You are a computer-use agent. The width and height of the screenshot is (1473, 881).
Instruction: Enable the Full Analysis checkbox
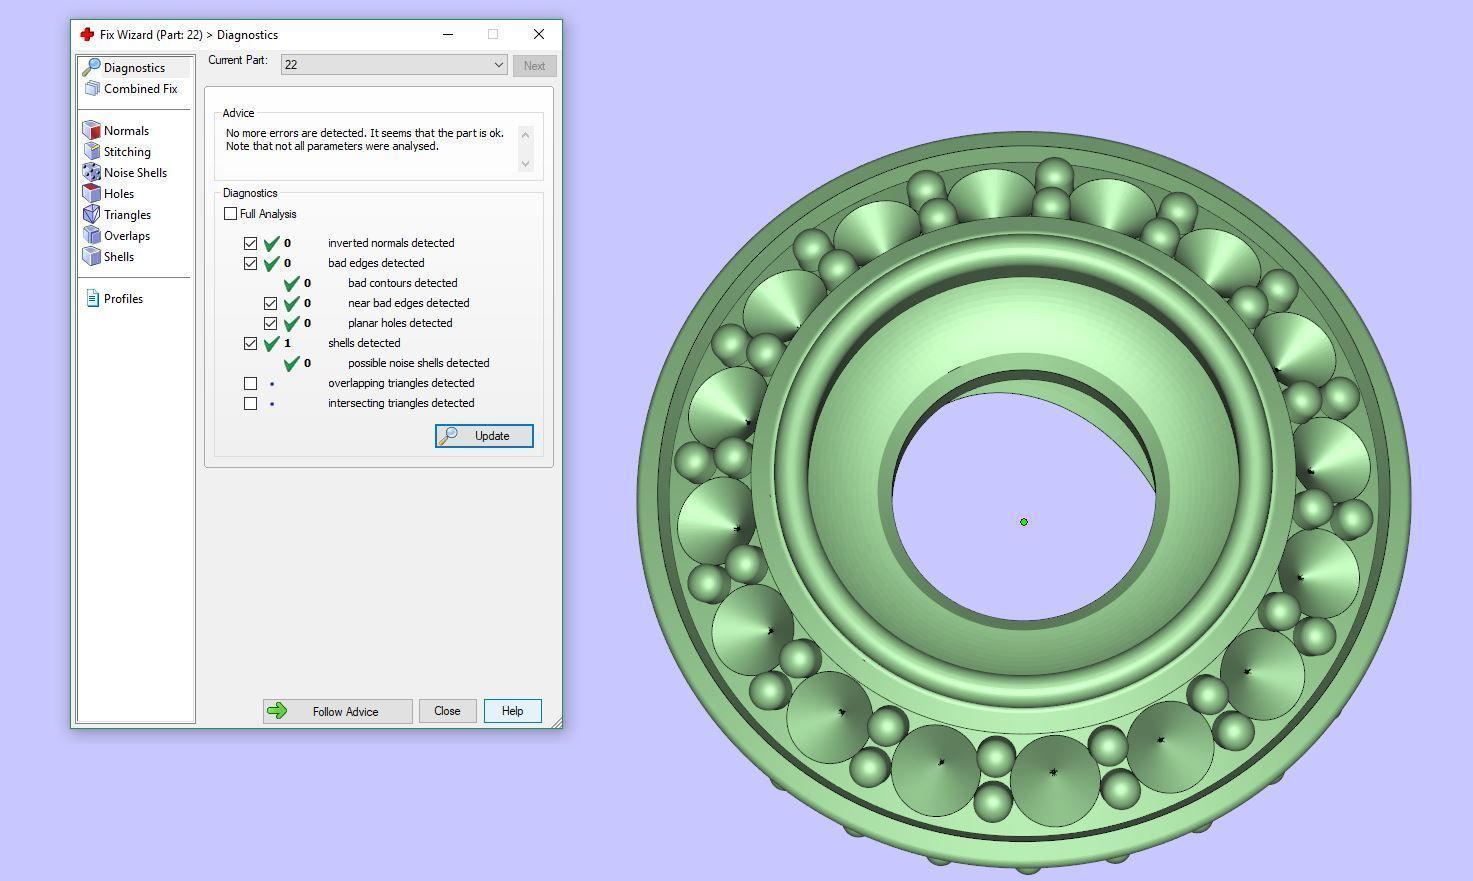[x=231, y=214]
